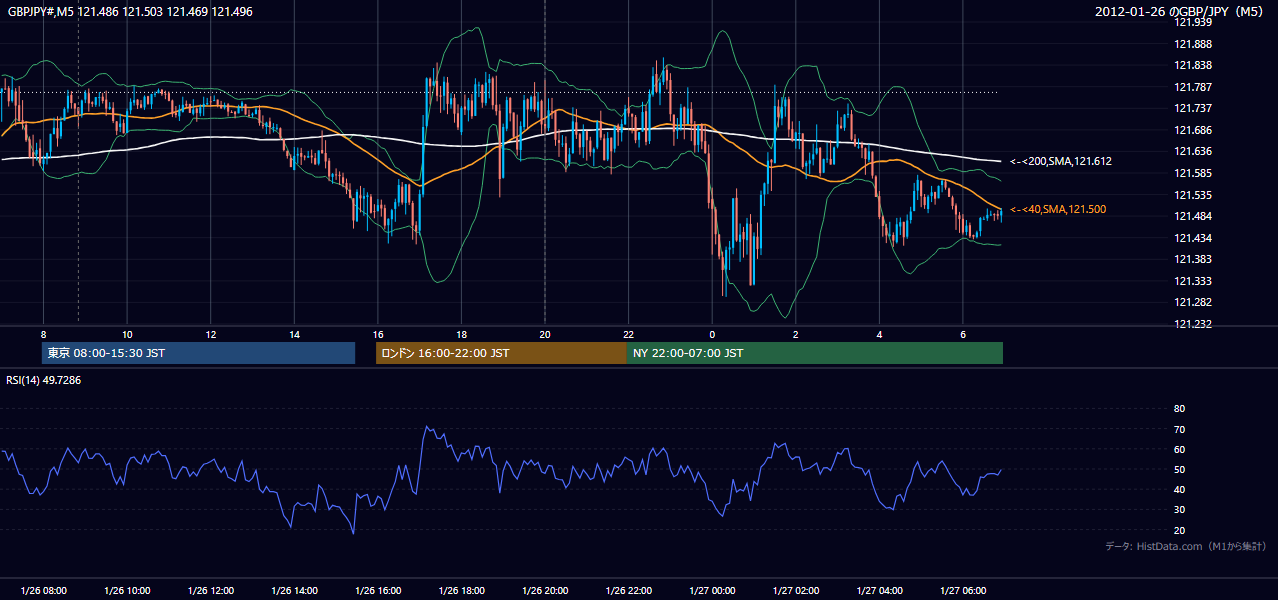Click the RSI 60 level label
This screenshot has height=600, width=1278.
1179,449
